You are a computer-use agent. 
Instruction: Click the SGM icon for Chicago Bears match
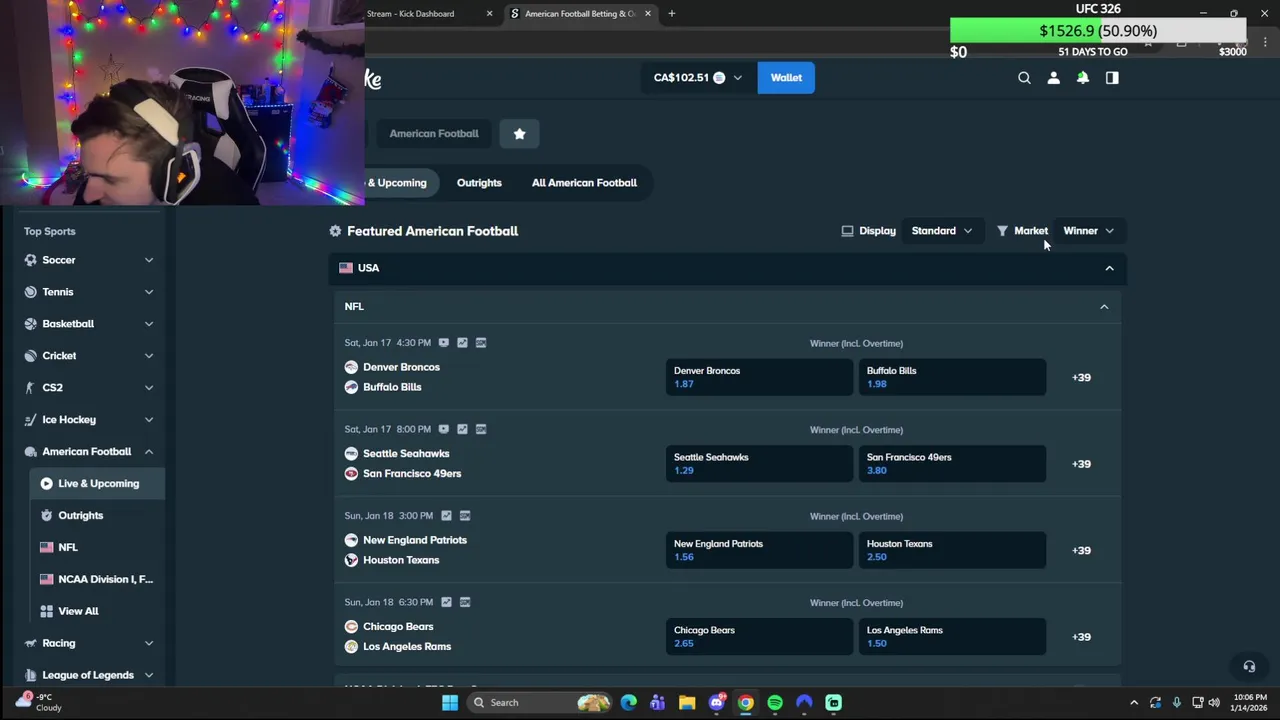tap(465, 602)
